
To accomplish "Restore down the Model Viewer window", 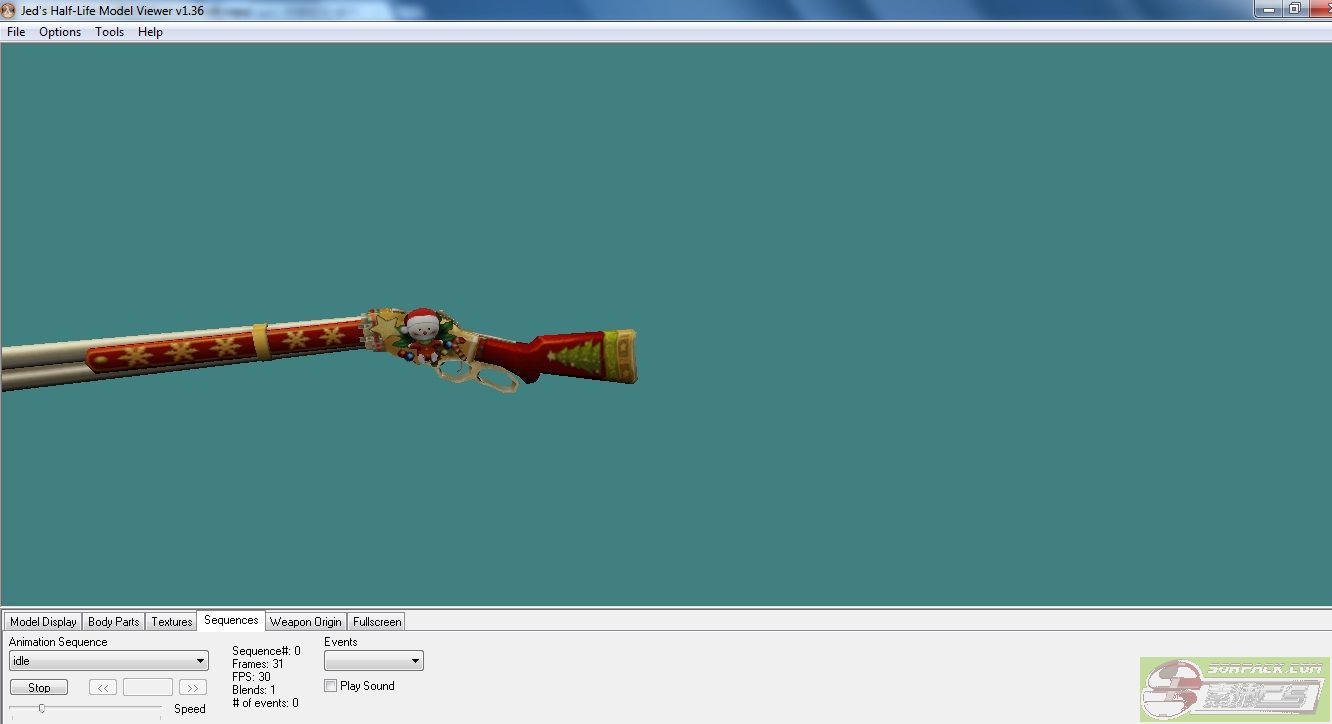I will click(x=1294, y=9).
